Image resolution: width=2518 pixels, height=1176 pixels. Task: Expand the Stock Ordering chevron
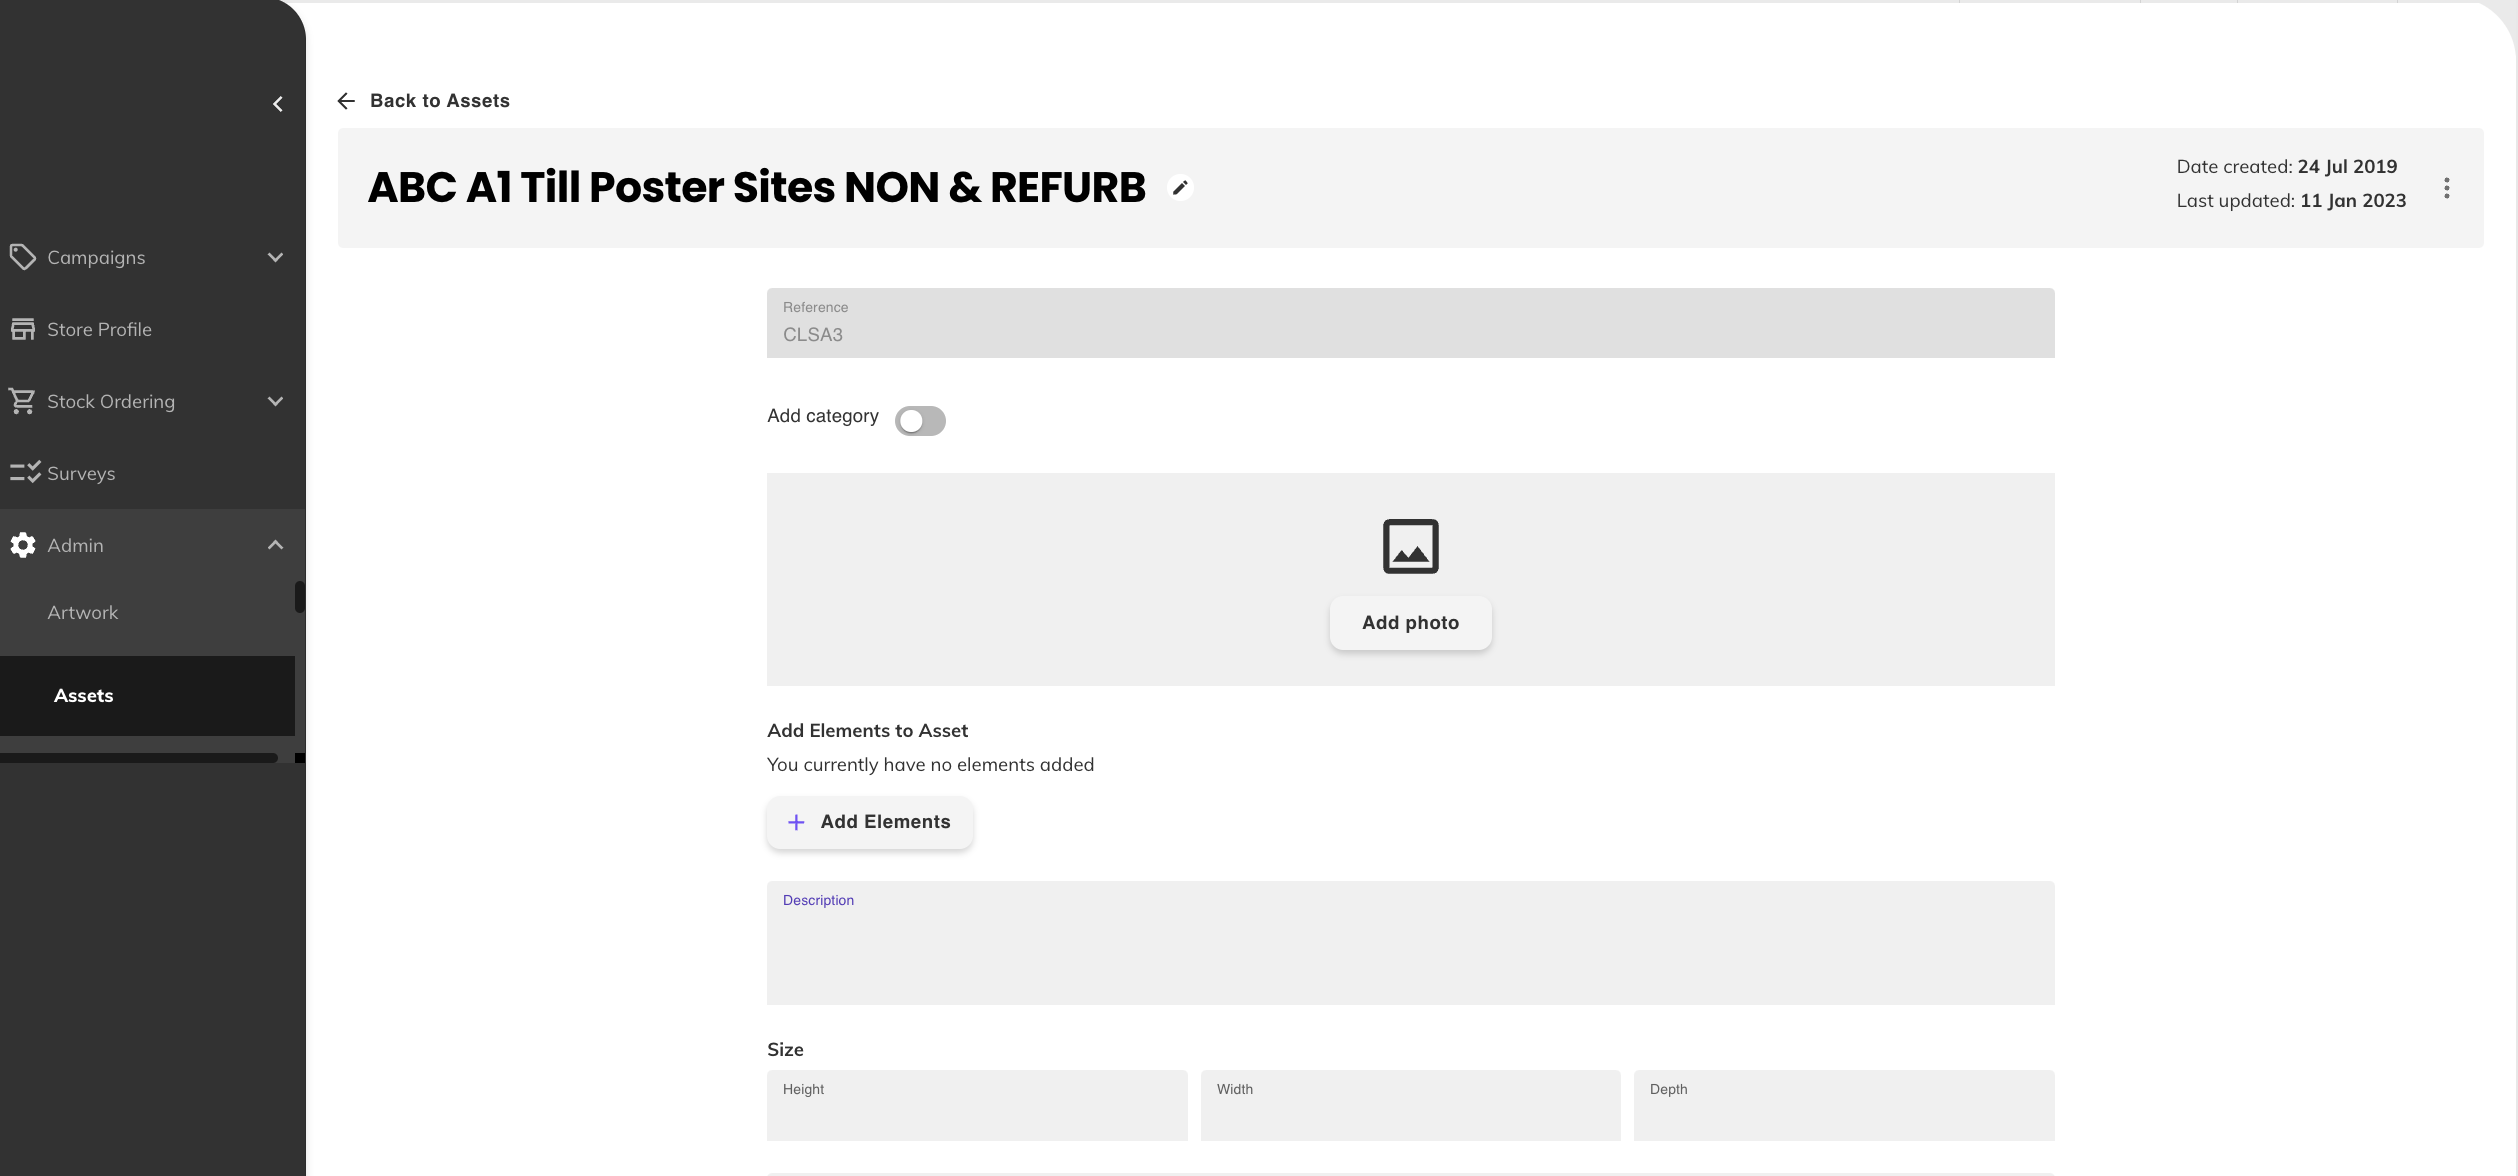coord(275,401)
